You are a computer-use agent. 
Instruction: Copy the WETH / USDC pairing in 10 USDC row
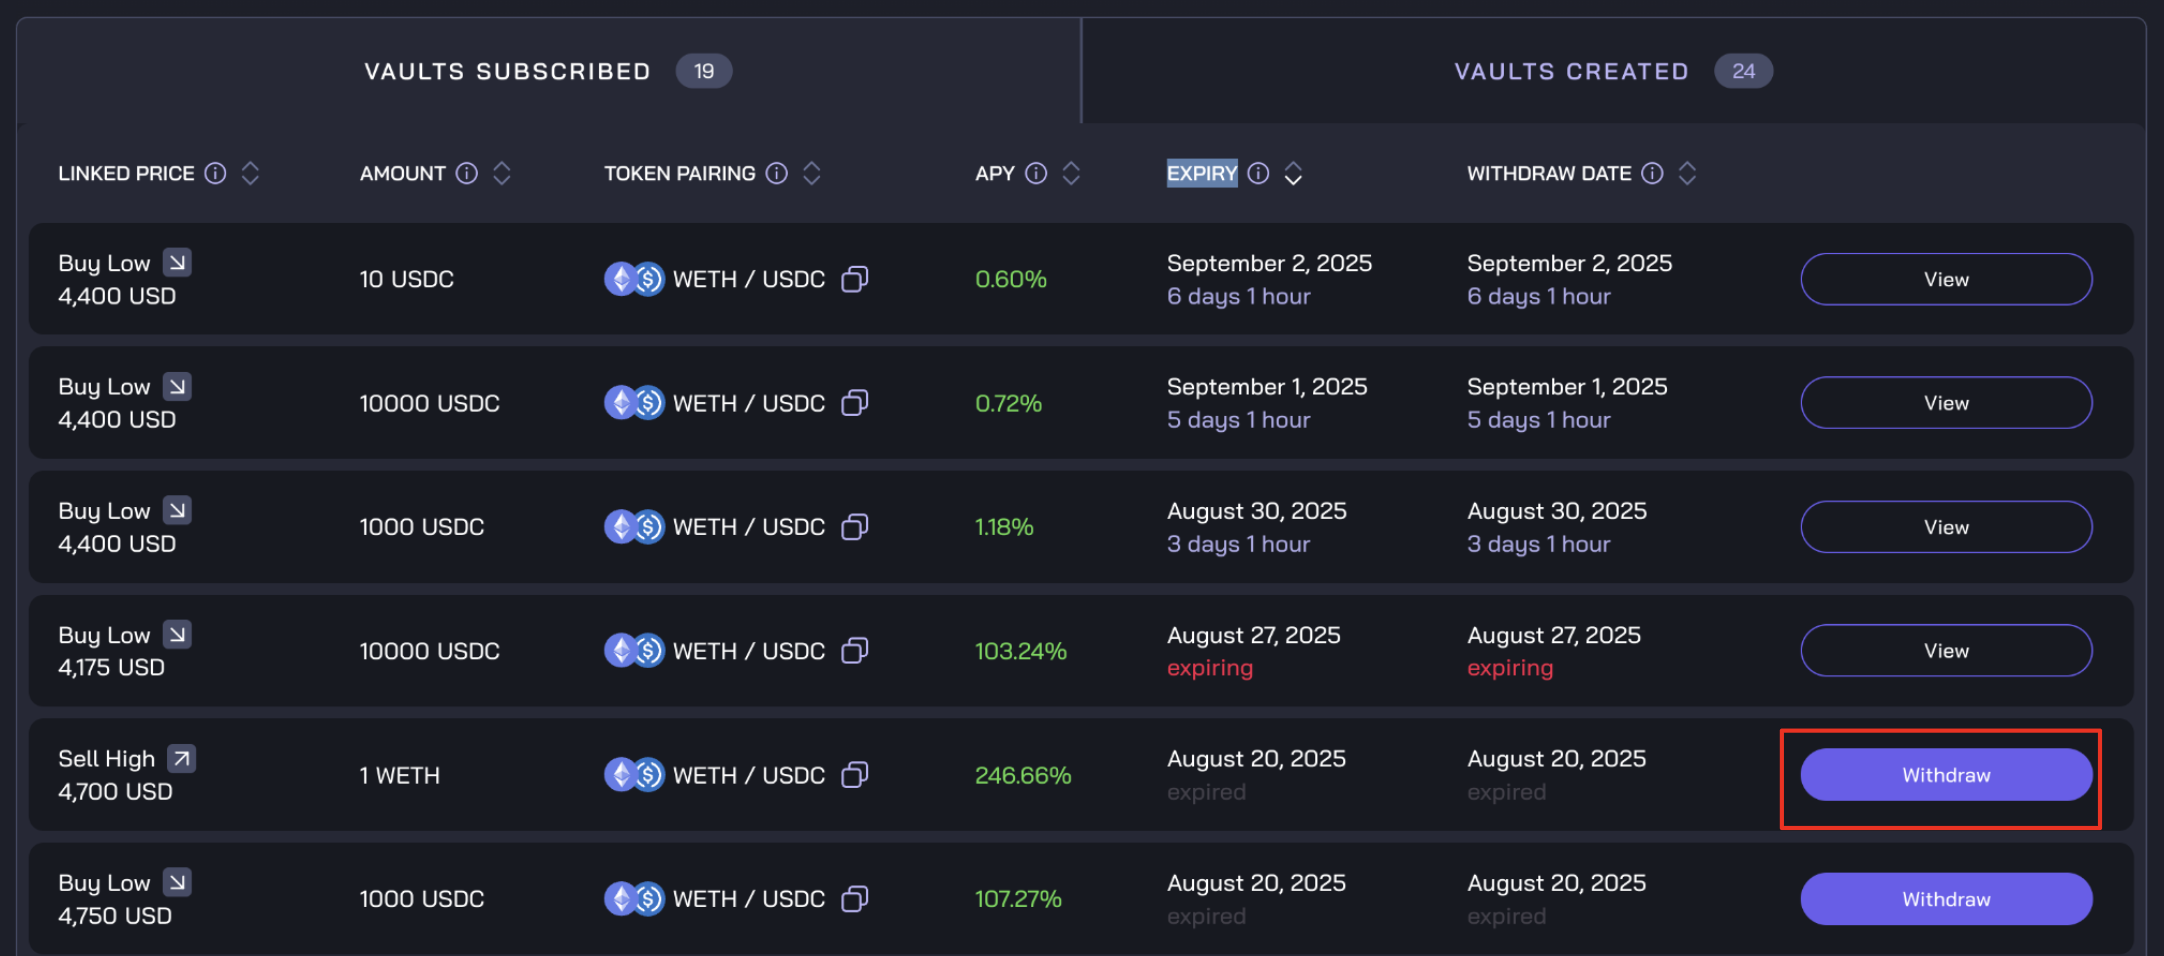pos(854,279)
